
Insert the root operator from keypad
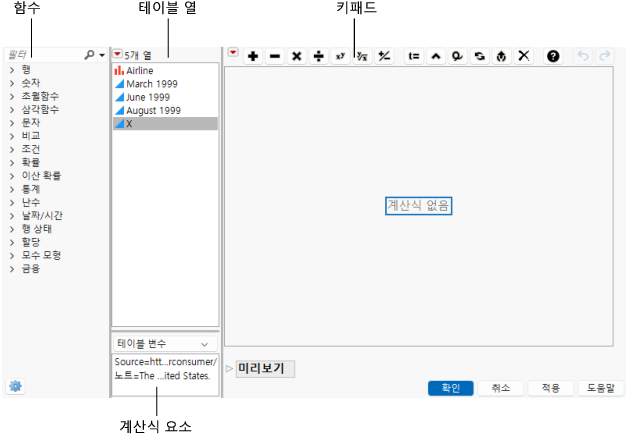[362, 56]
